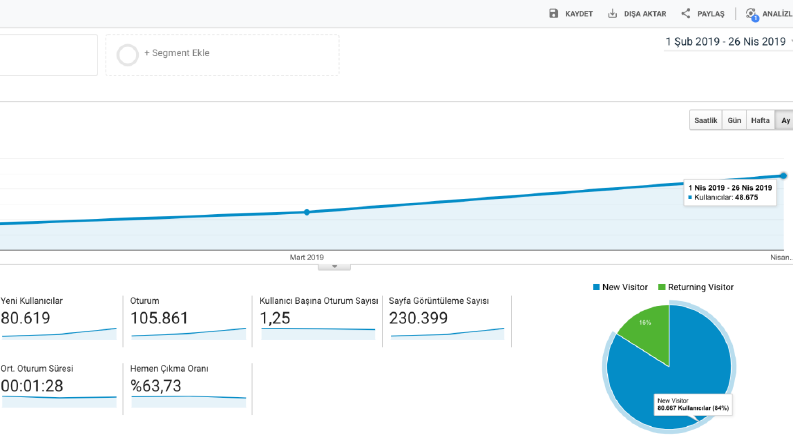
Task: Click Sayfa Görüntüleme Sayısı value 230.399
Action: 418,318
